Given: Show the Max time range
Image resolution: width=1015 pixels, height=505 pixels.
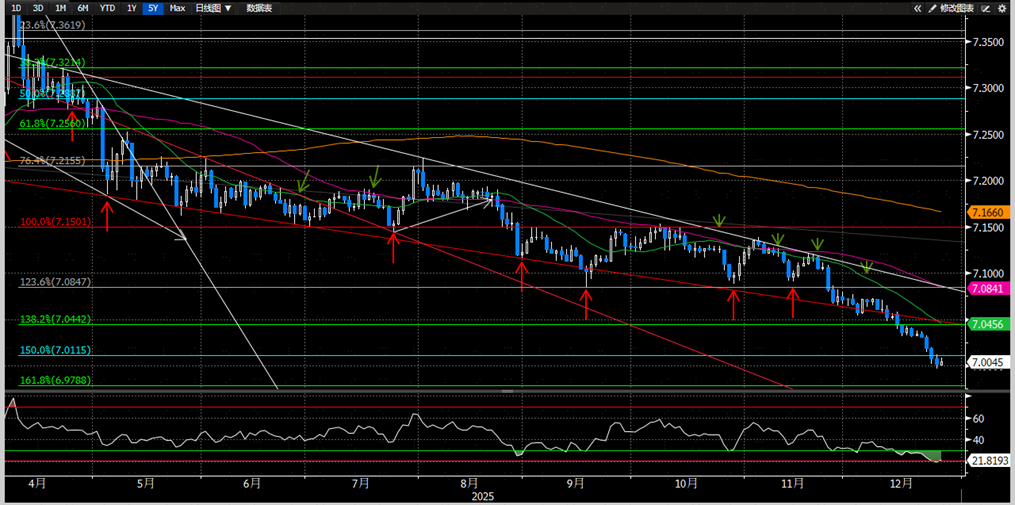Looking at the screenshot, I should click(177, 8).
